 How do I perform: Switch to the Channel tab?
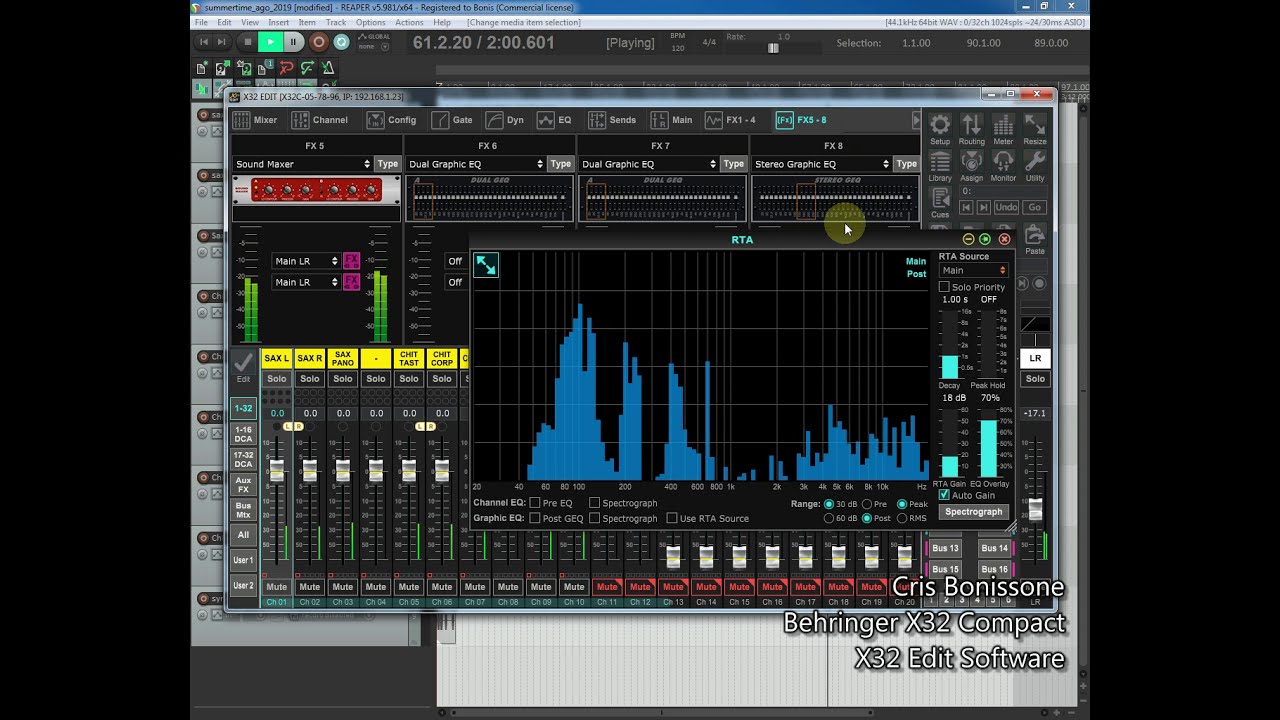point(320,120)
